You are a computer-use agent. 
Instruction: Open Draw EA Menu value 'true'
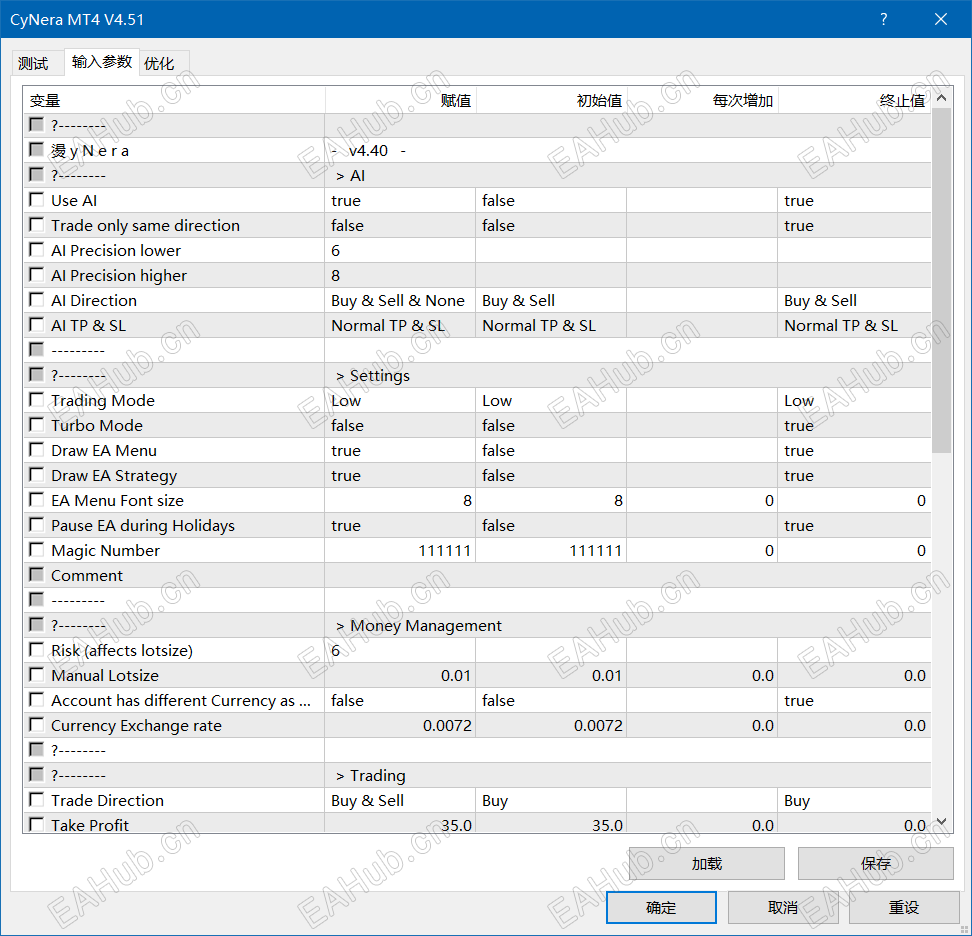(400, 450)
